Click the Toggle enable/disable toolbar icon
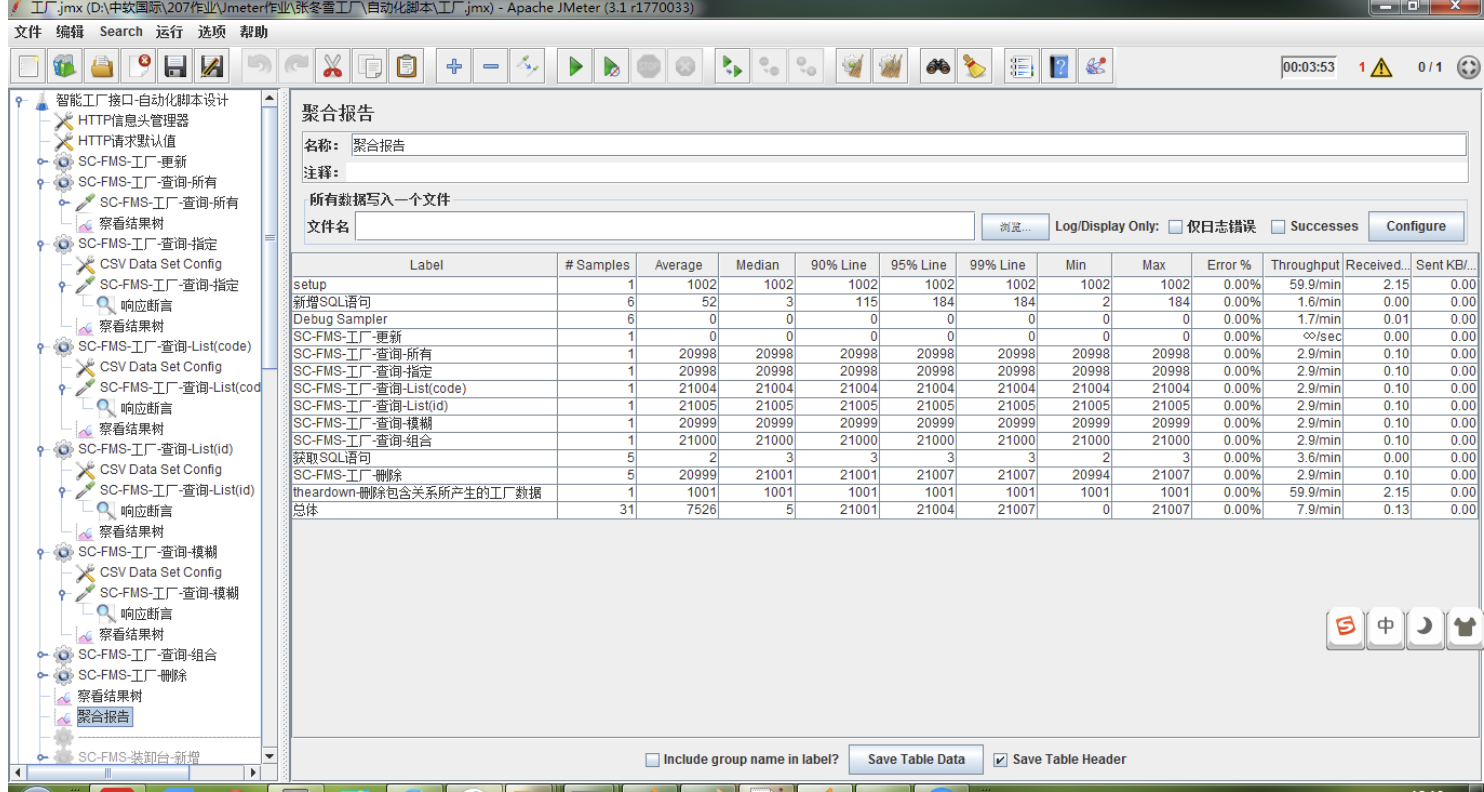This screenshot has height=792, width=1484. coord(527,67)
